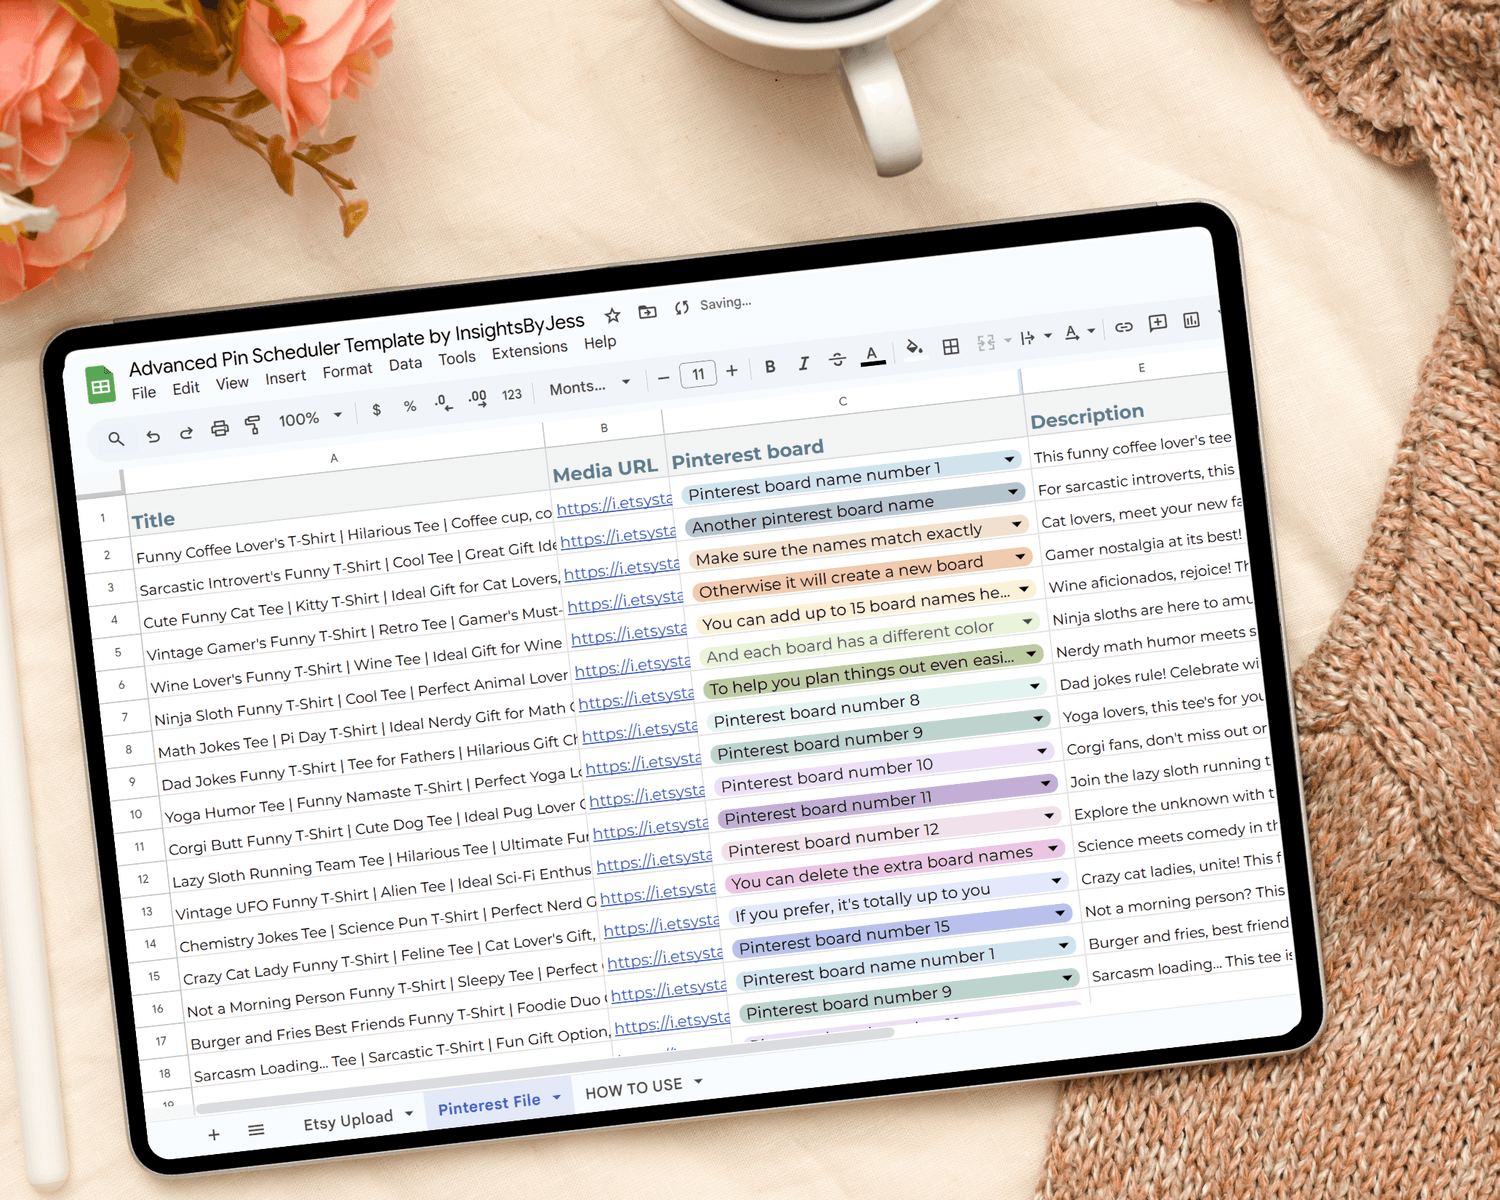1500x1200 pixels.
Task: Open the Data menu
Action: (x=405, y=365)
